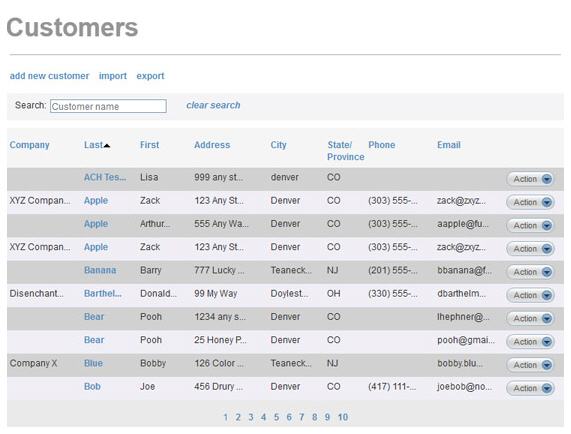
Task: Sort table by Address column
Action: [212, 145]
